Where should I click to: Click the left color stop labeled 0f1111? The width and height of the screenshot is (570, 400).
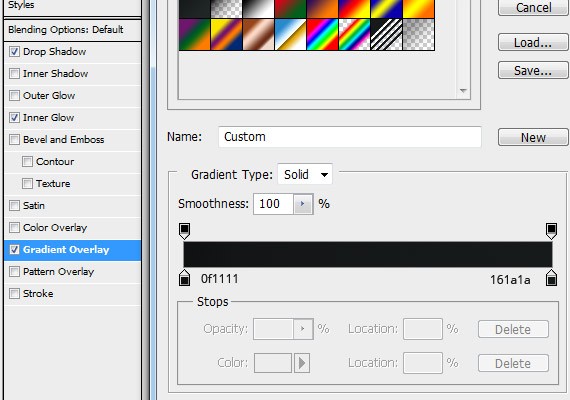[x=185, y=278]
